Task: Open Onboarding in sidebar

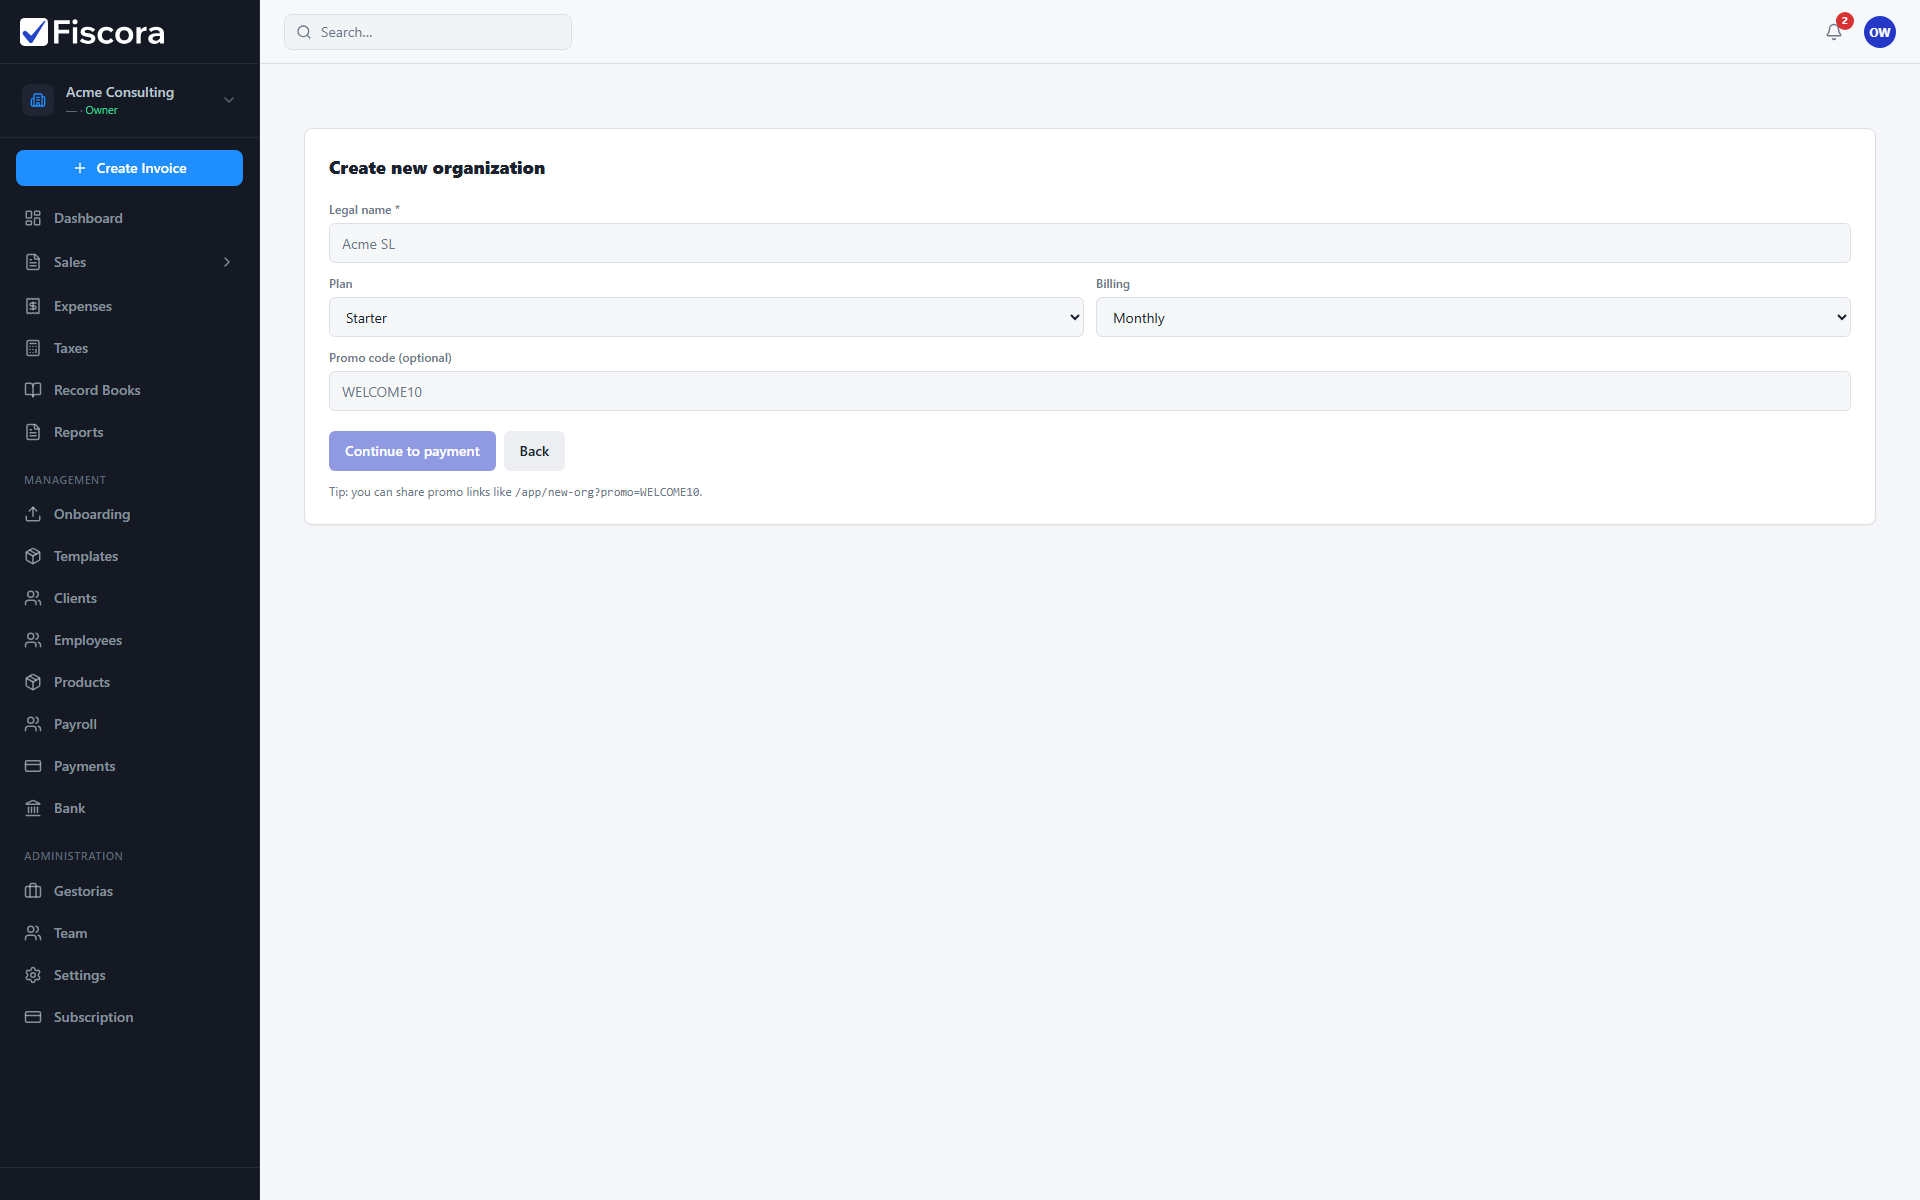Action: [x=129, y=514]
